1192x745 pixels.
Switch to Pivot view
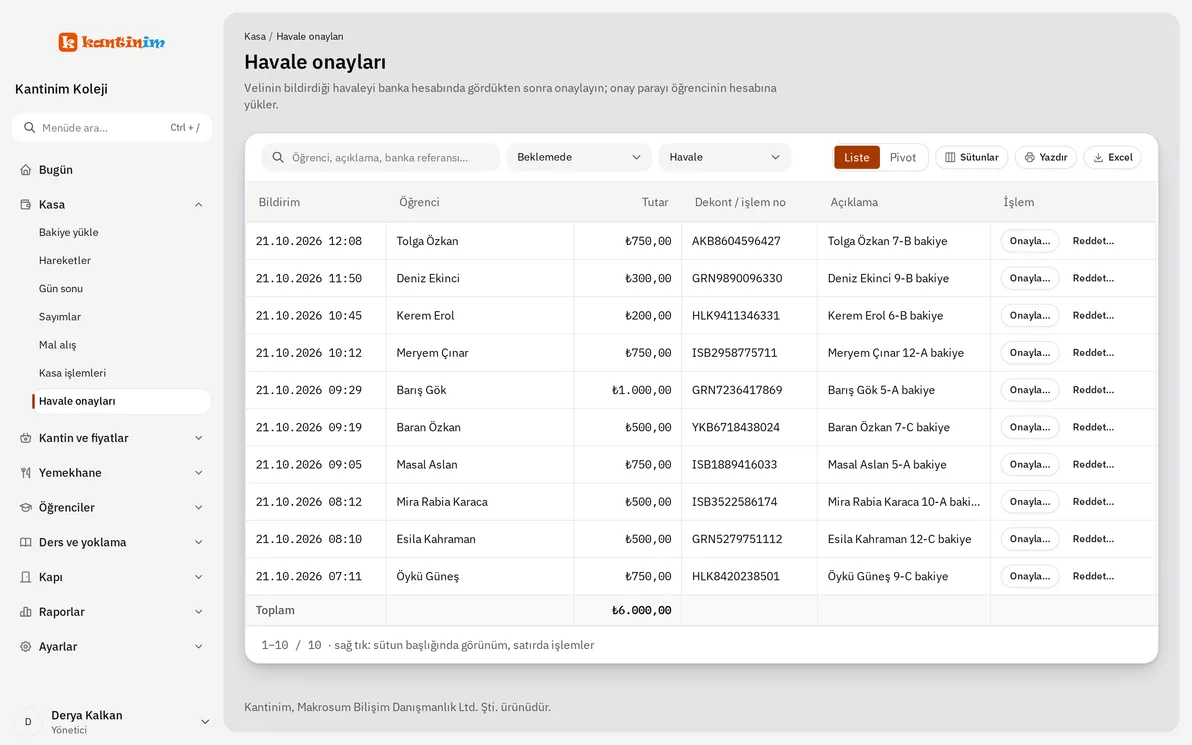pyautogui.click(x=903, y=157)
